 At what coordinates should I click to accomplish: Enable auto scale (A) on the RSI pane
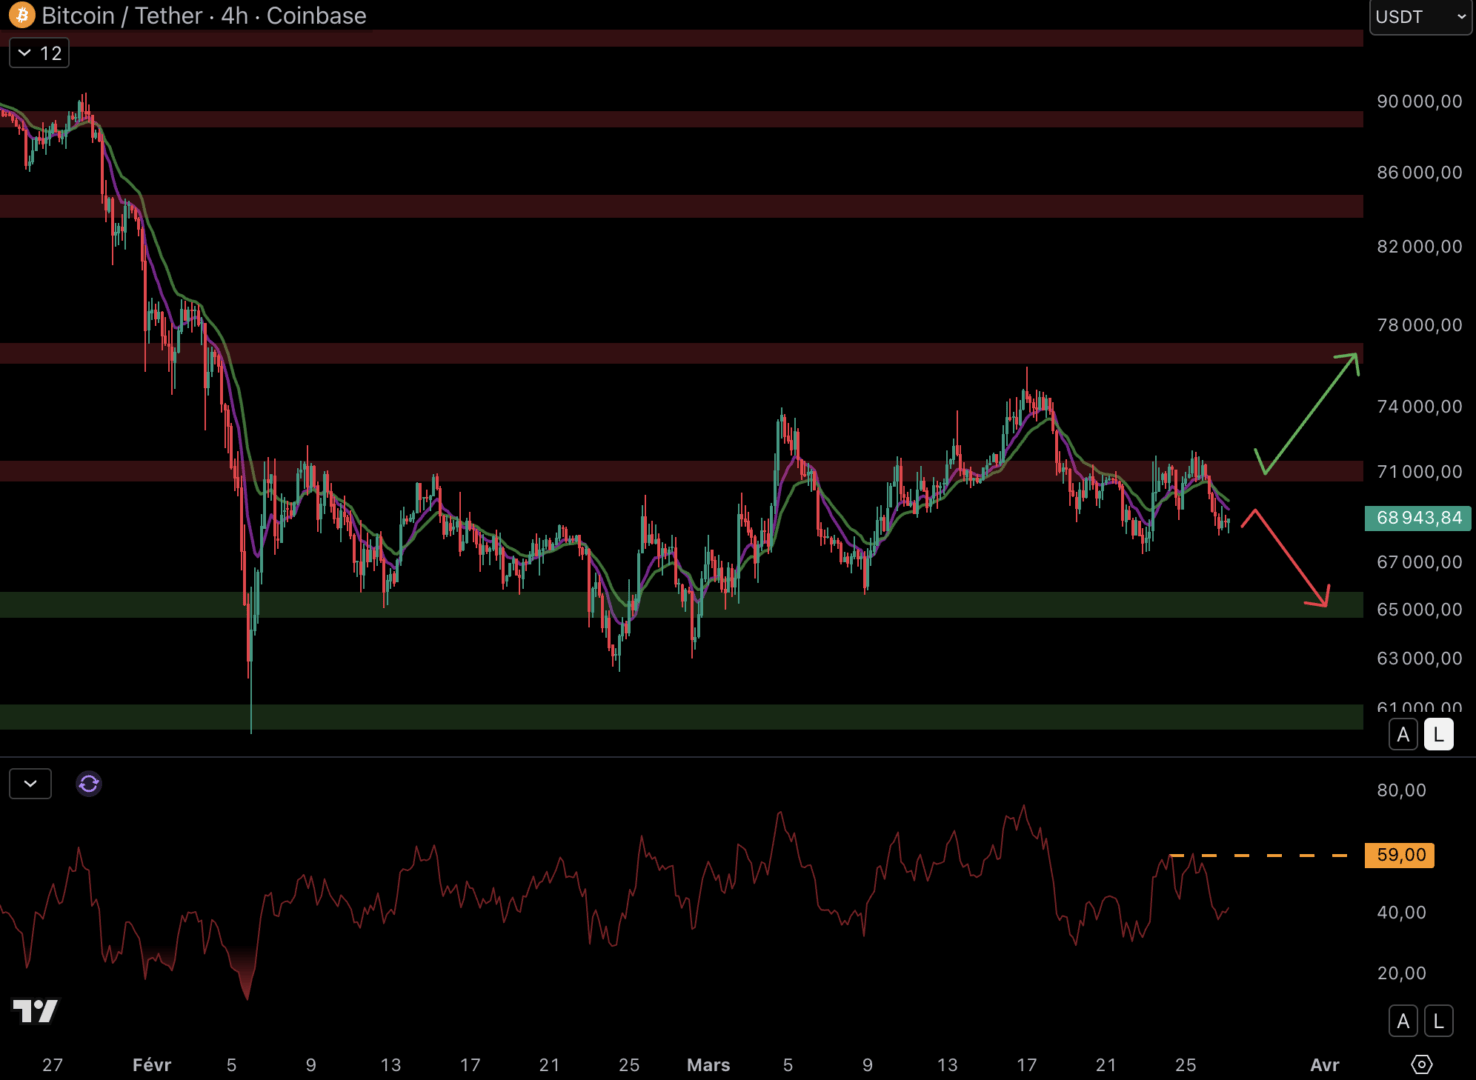click(x=1403, y=1021)
